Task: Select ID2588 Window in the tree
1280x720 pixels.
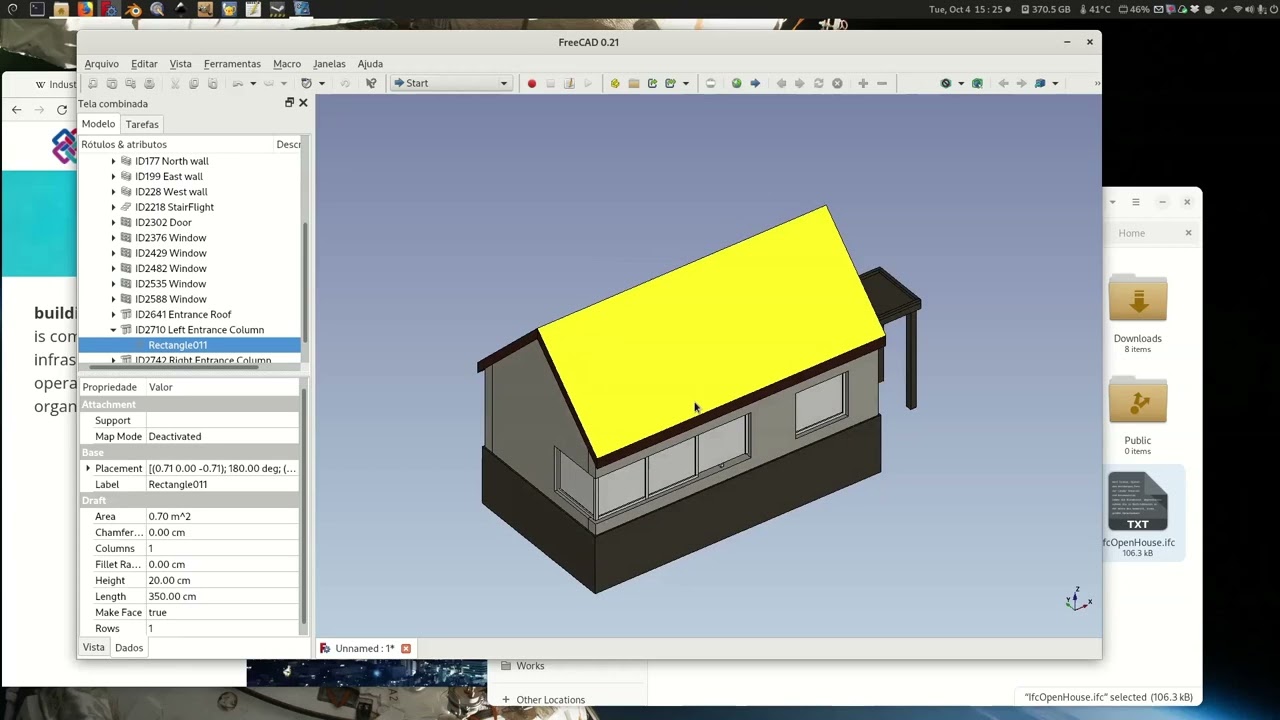Action: pyautogui.click(x=170, y=299)
